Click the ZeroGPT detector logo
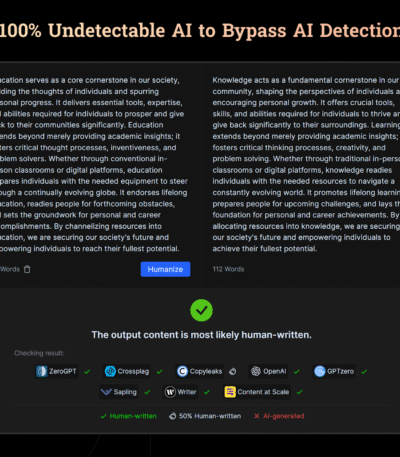The height and width of the screenshot is (457, 400). [x=42, y=371]
